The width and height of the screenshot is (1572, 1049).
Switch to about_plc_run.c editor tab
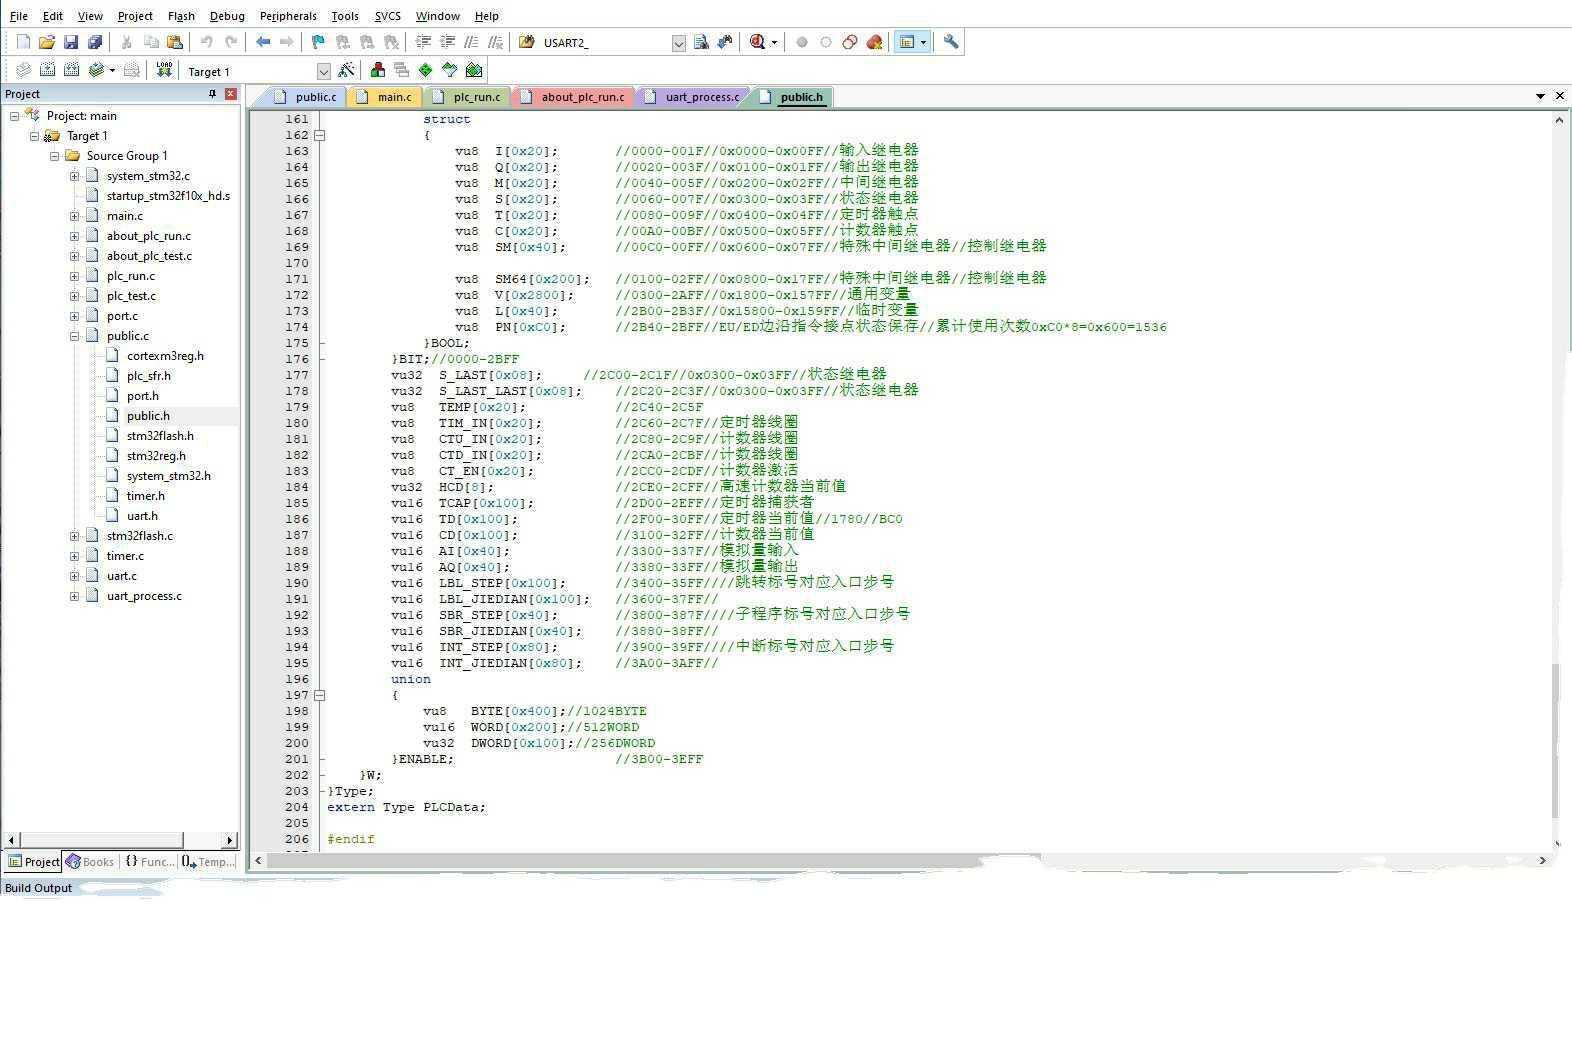pos(573,97)
